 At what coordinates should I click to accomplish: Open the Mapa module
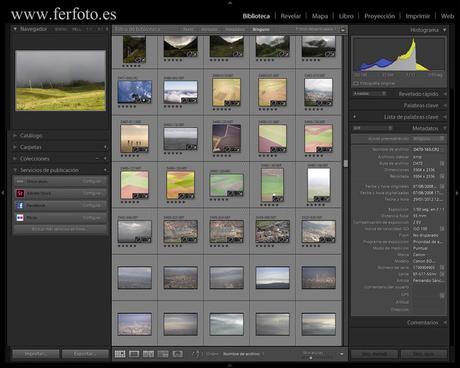320,16
